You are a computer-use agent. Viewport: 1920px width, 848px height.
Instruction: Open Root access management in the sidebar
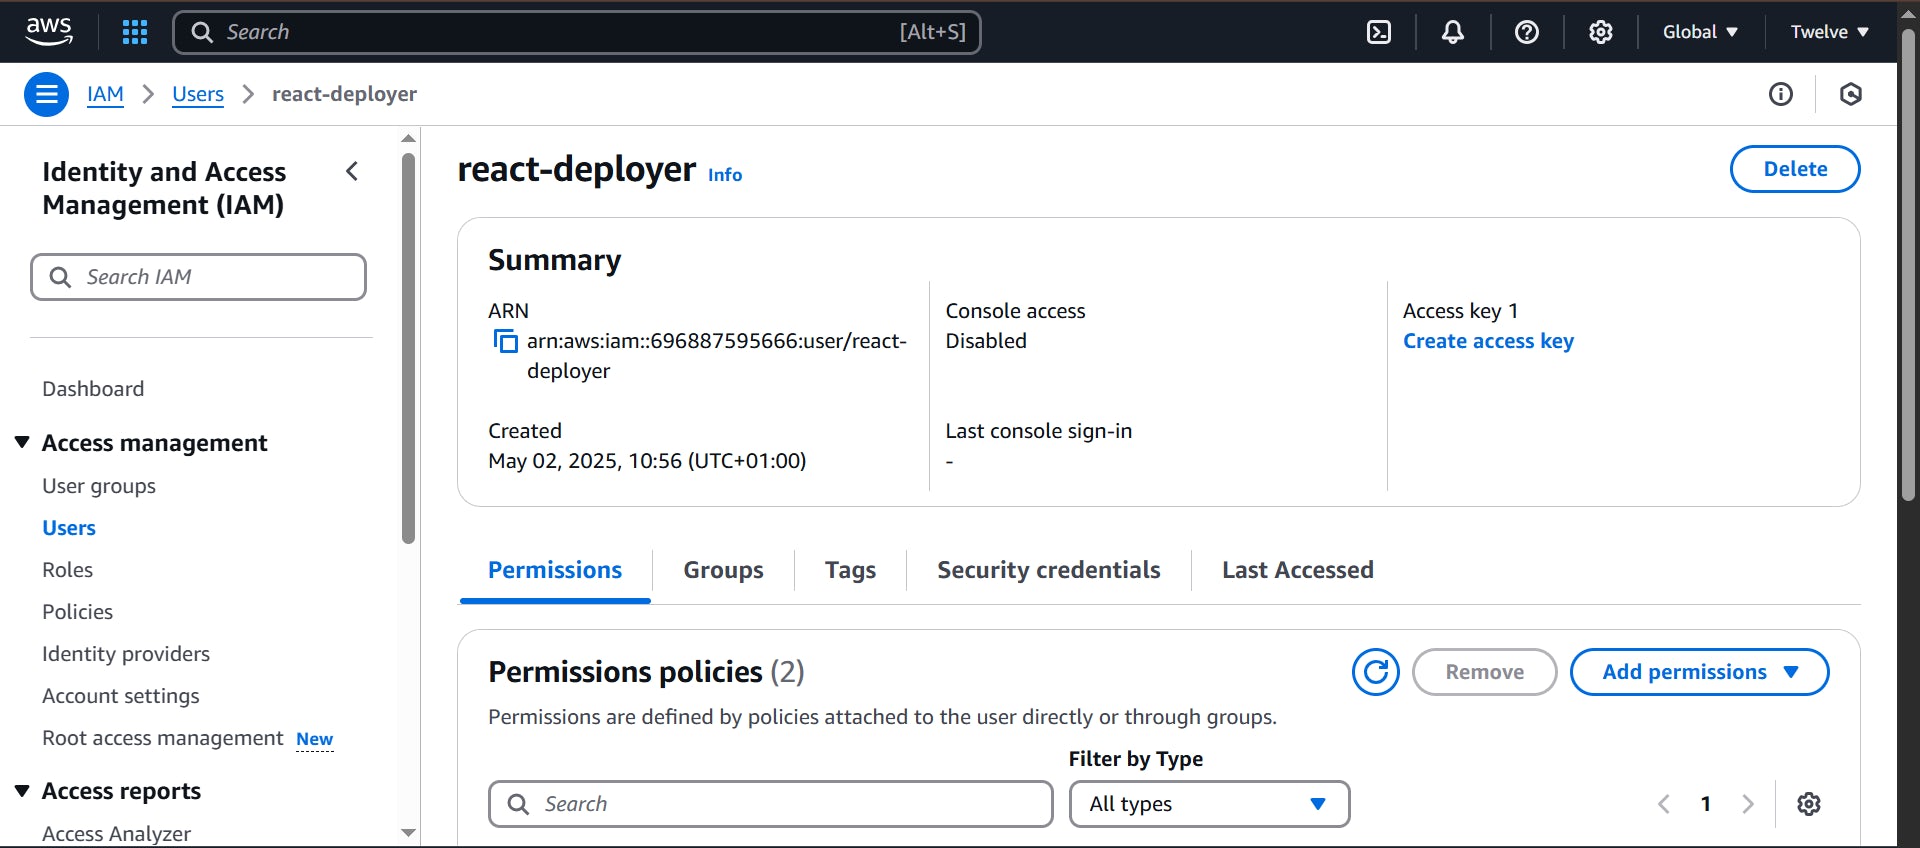pyautogui.click(x=163, y=738)
